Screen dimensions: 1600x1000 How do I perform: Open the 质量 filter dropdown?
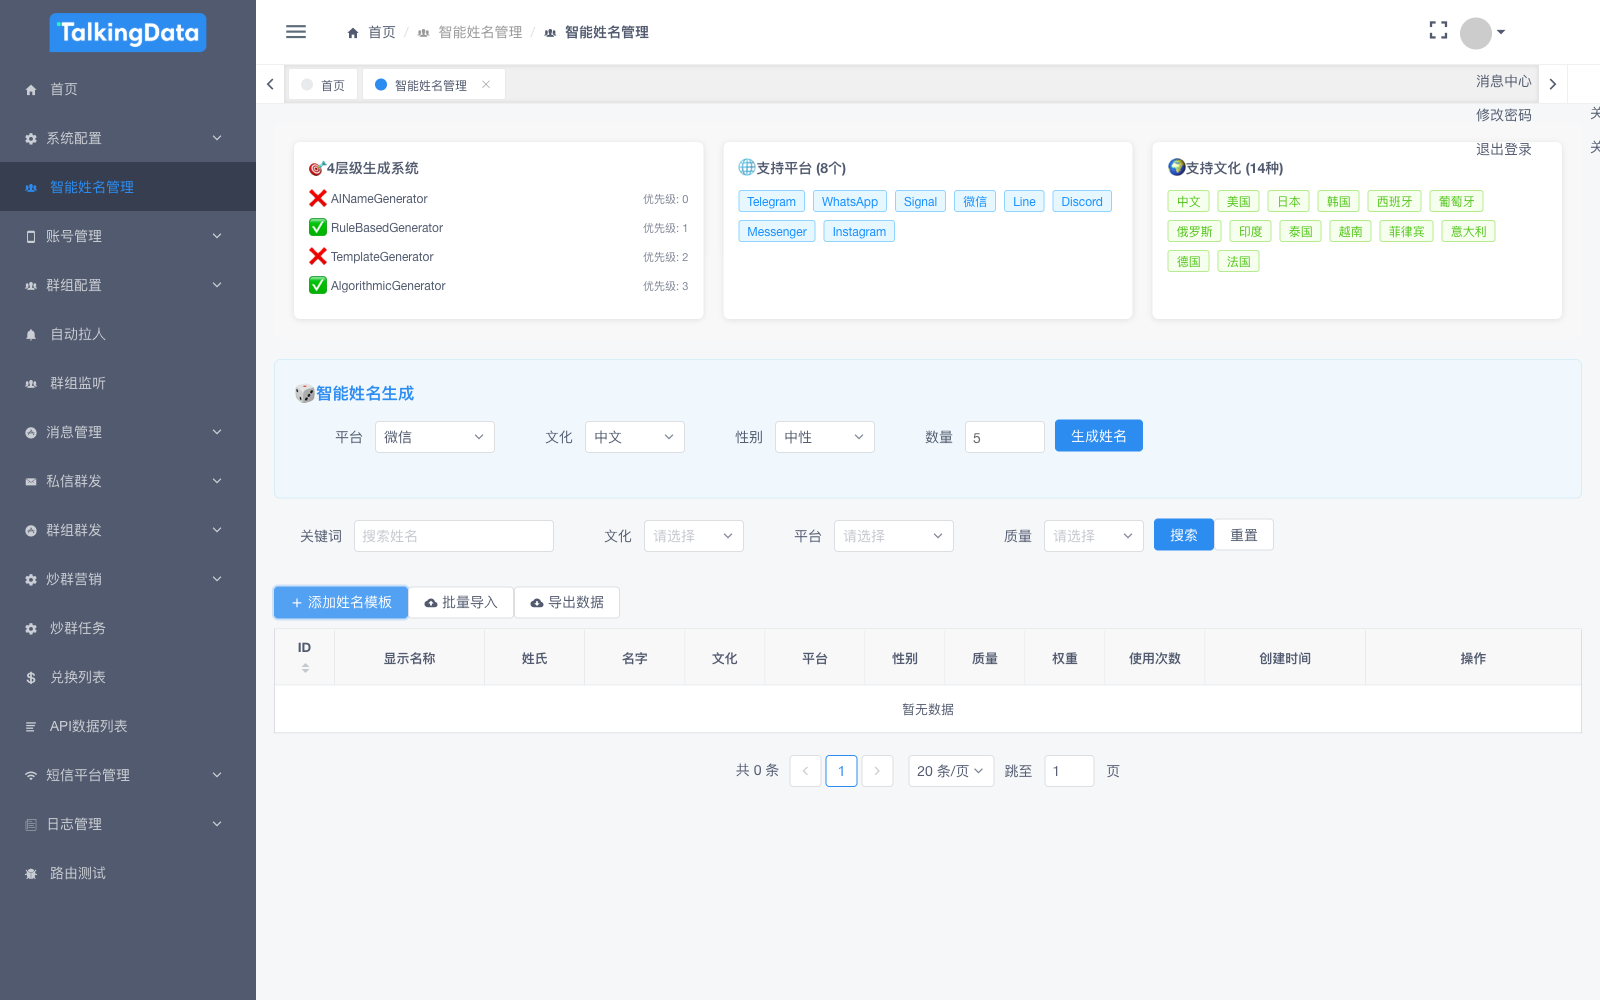[x=1093, y=536]
